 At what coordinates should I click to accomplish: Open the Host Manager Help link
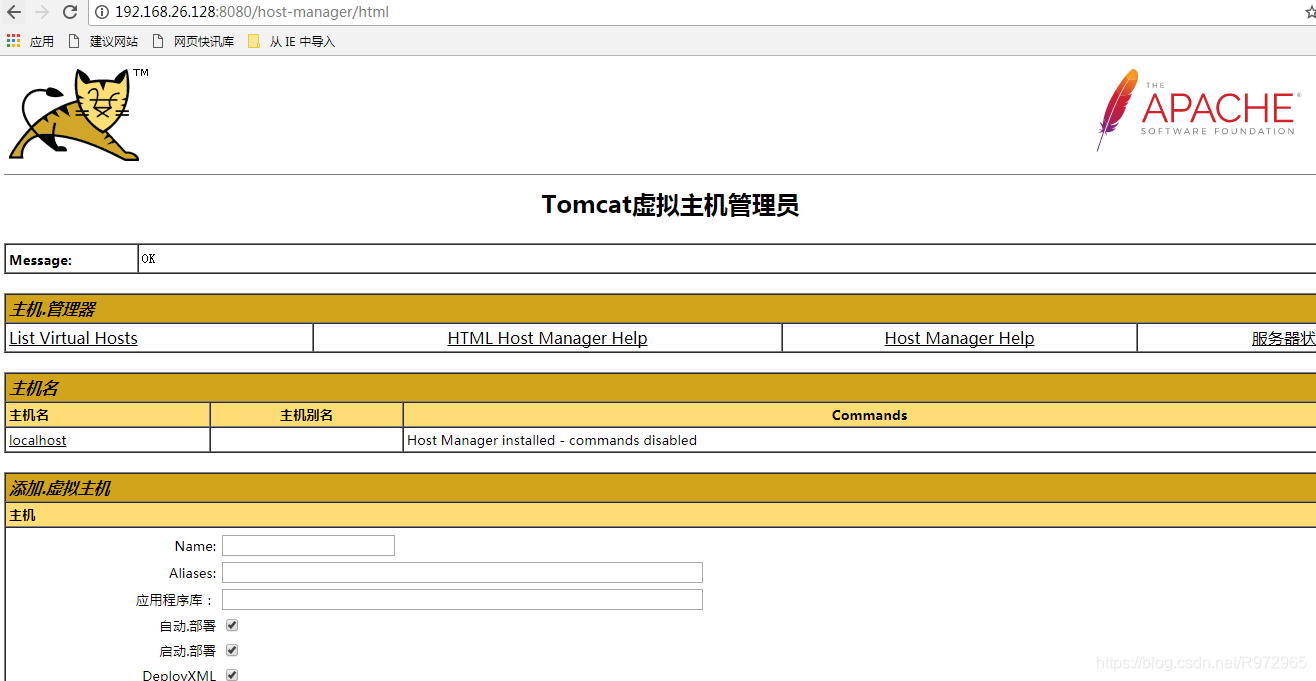click(x=959, y=338)
